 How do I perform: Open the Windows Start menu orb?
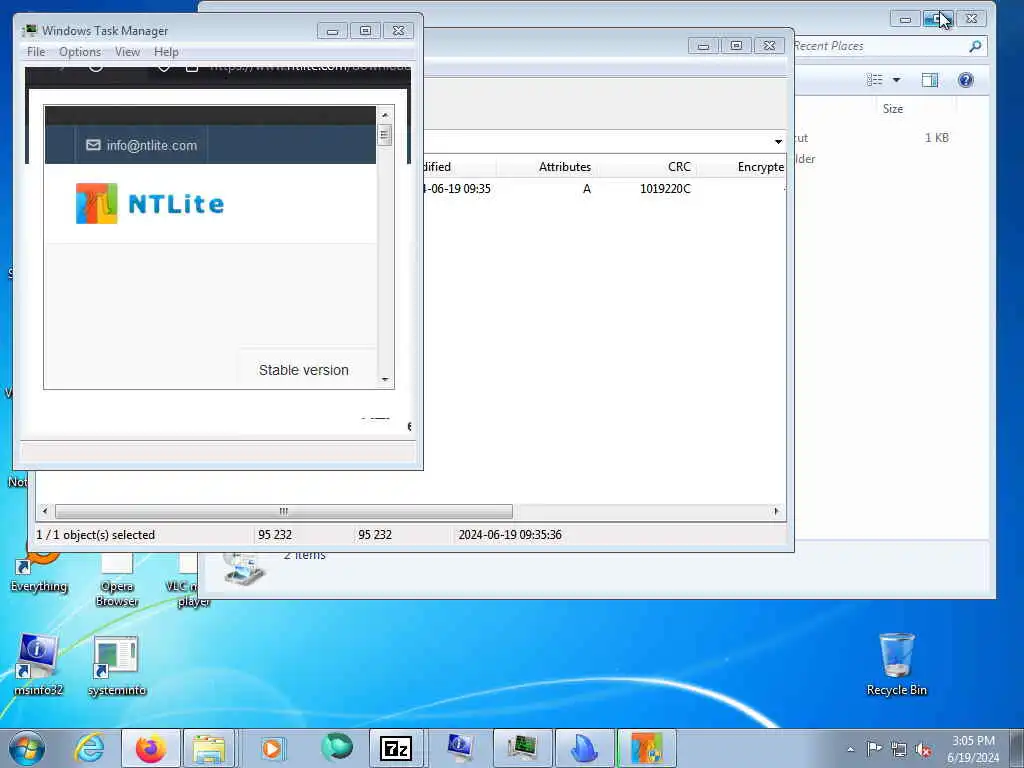pyautogui.click(x=27, y=748)
